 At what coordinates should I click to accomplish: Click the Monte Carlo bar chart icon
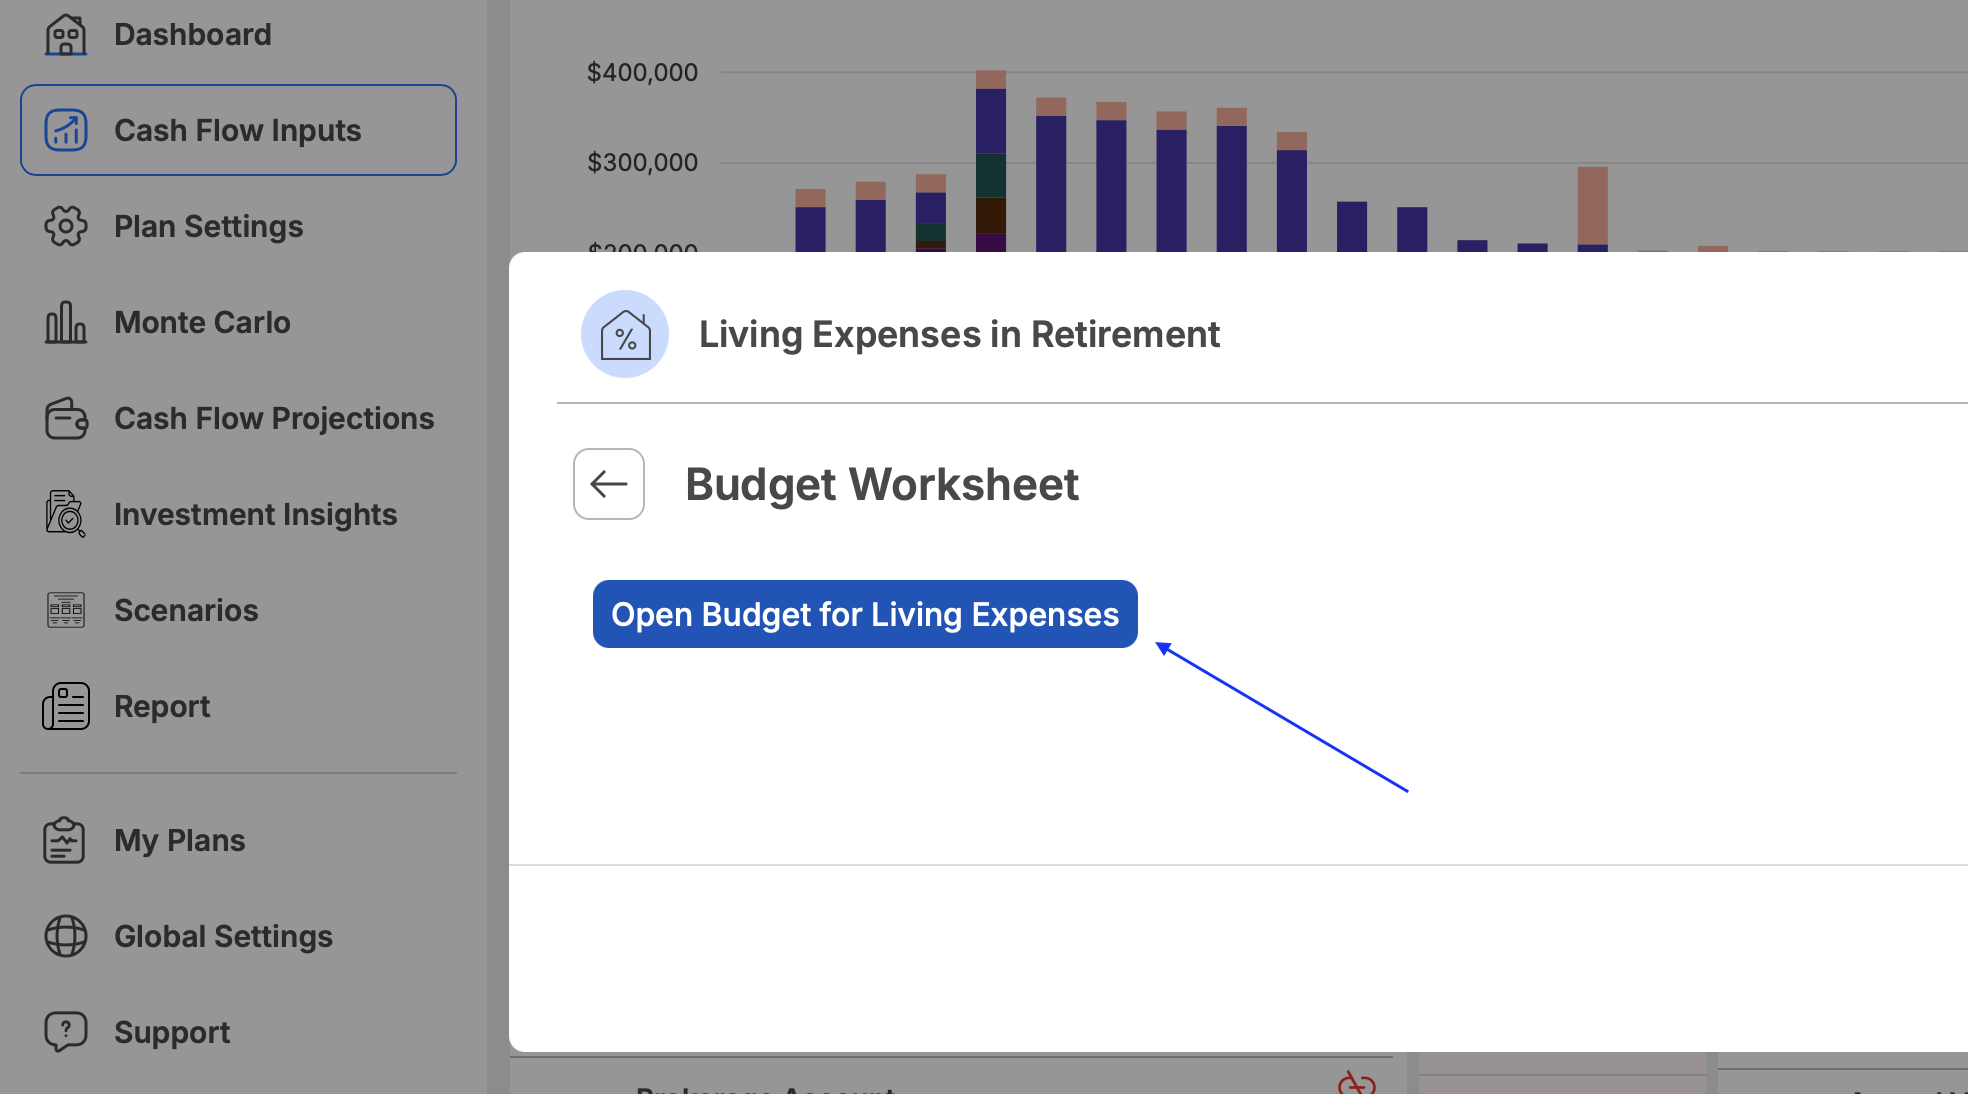[66, 322]
